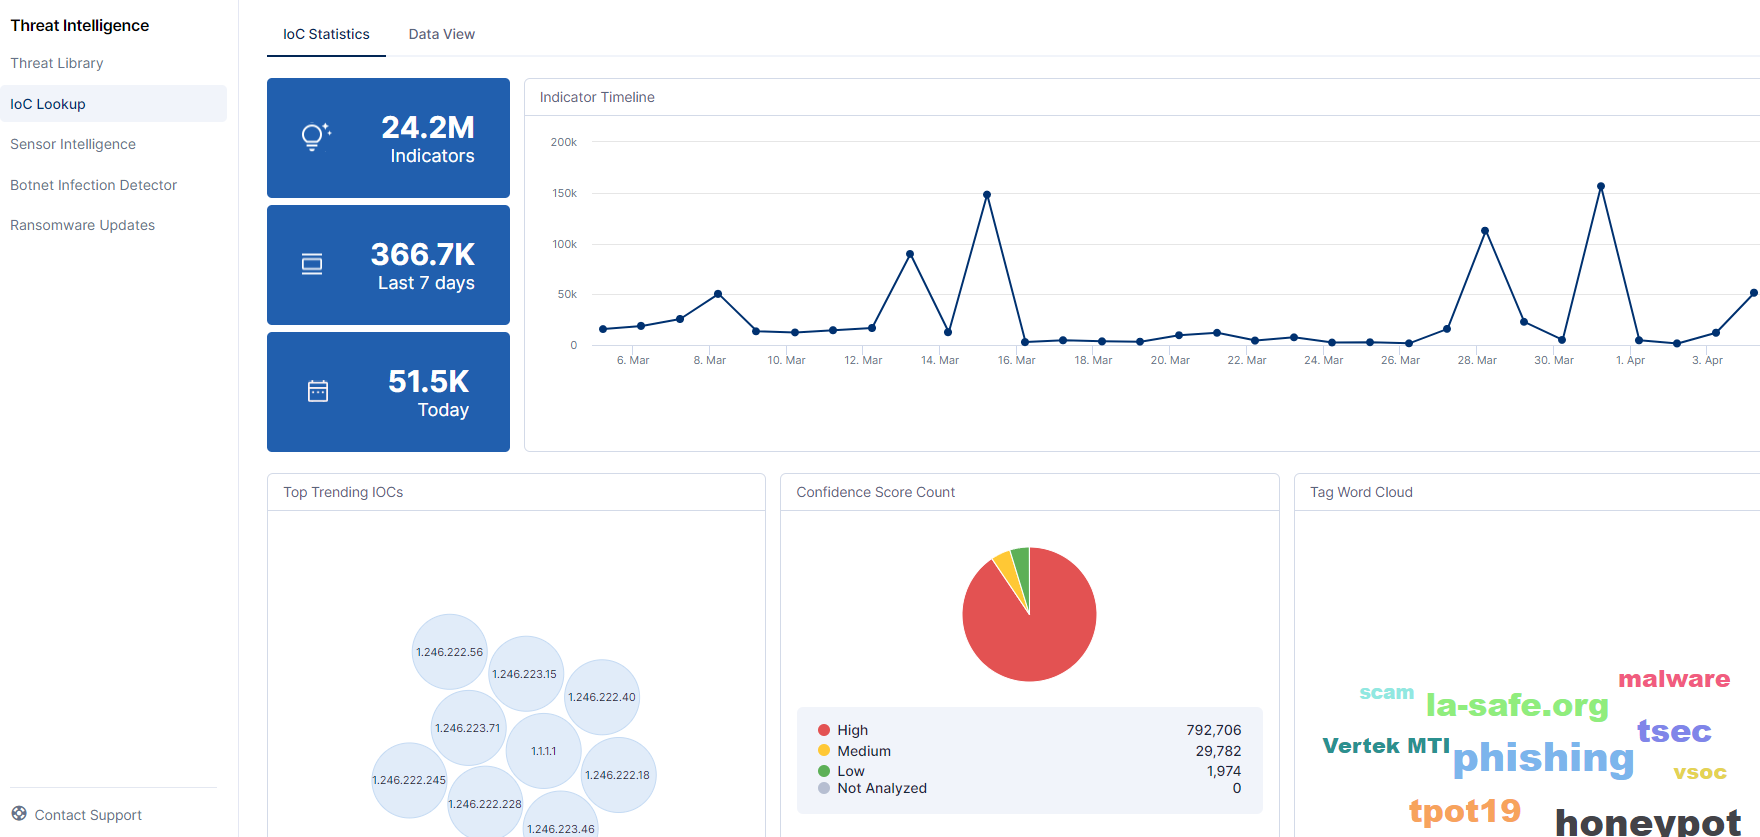Image resolution: width=1760 pixels, height=837 pixels.
Task: Click the 'tpot19' tag
Action: (x=1465, y=810)
